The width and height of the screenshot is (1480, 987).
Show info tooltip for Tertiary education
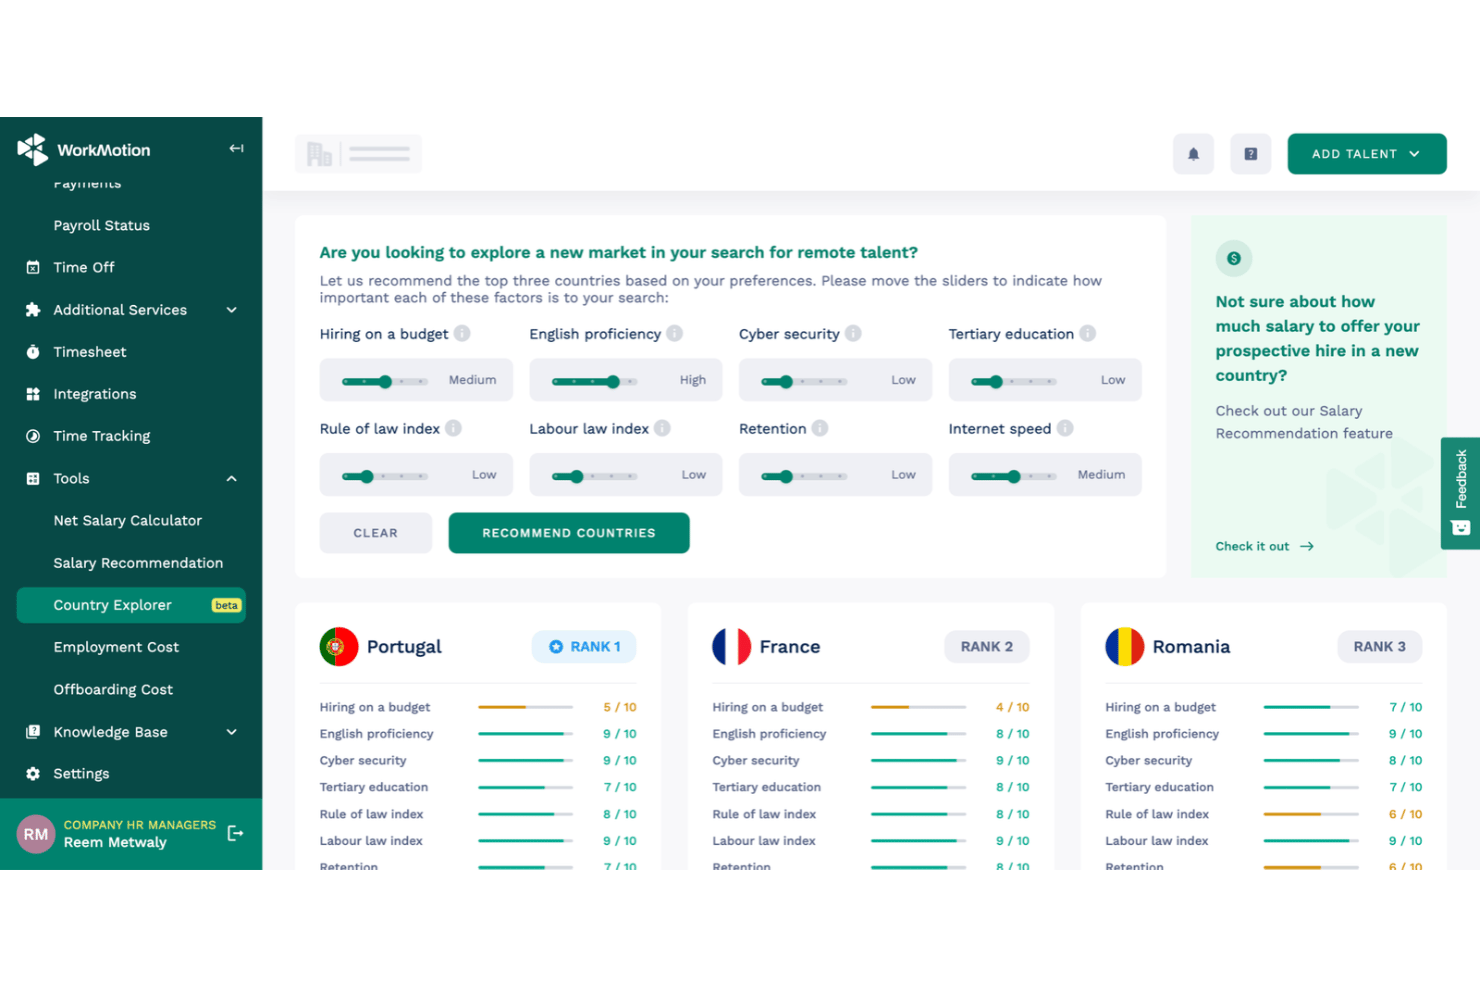(x=1088, y=333)
